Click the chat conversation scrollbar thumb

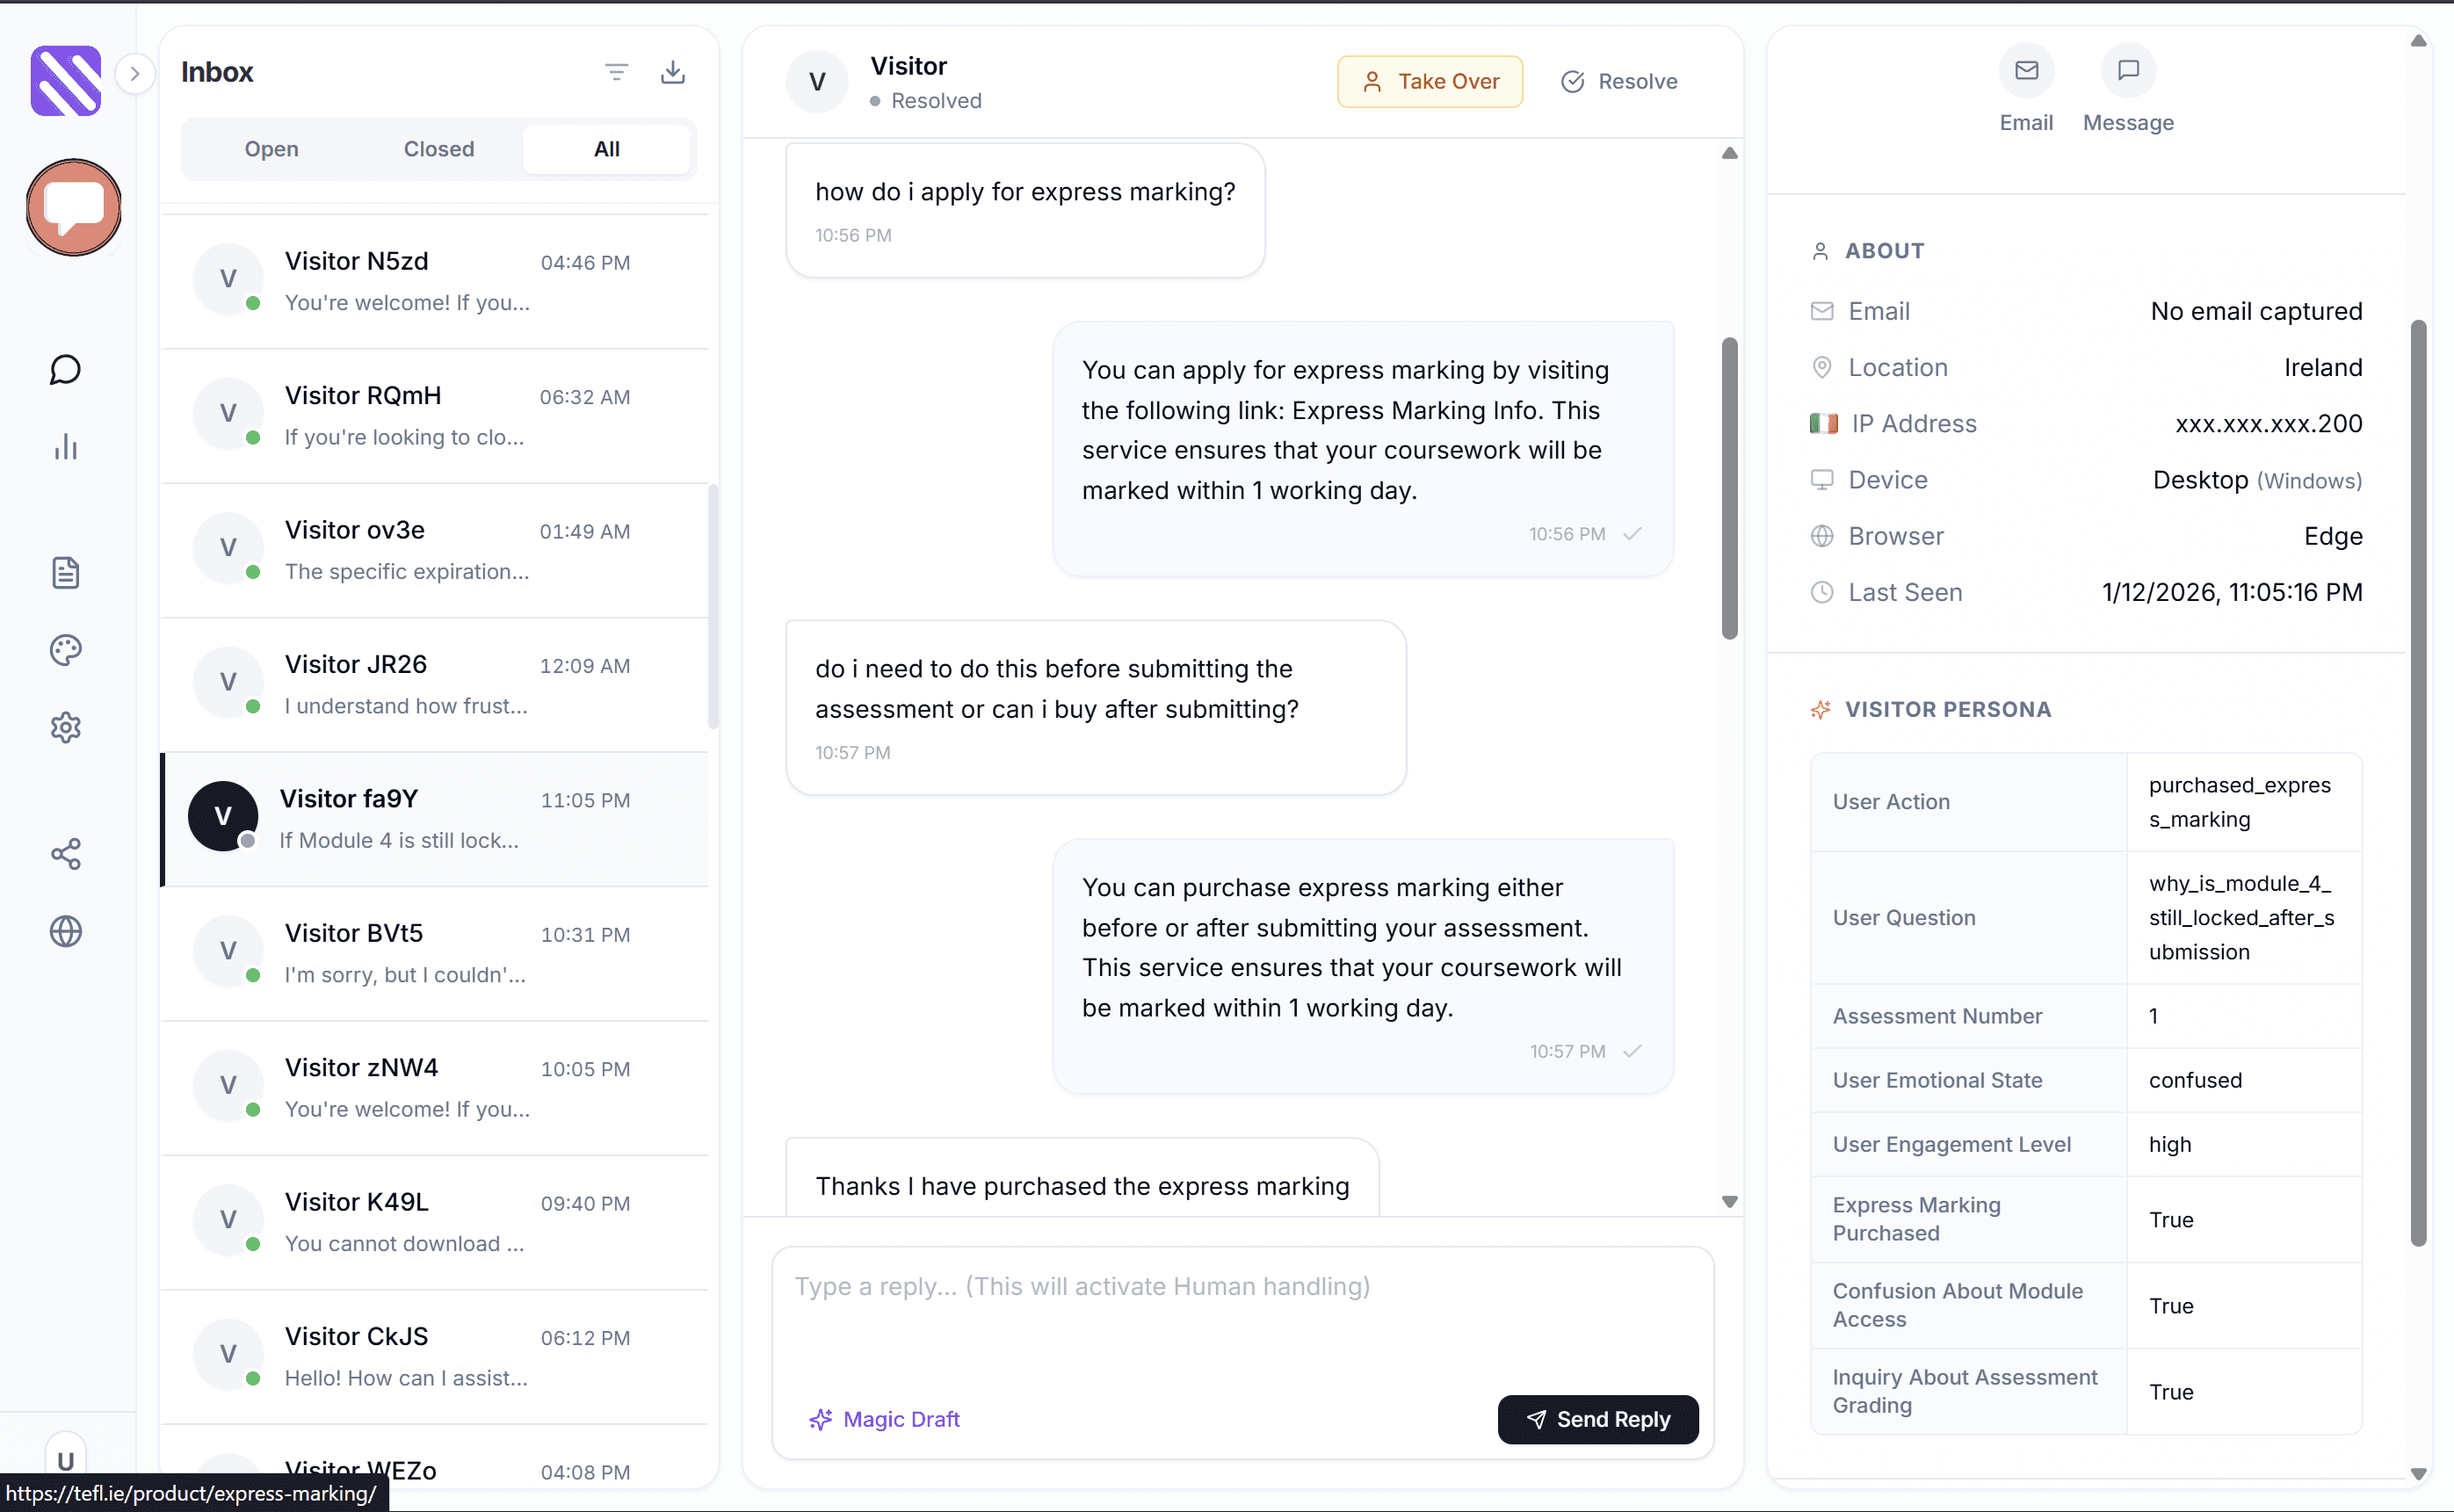[x=1730, y=488]
